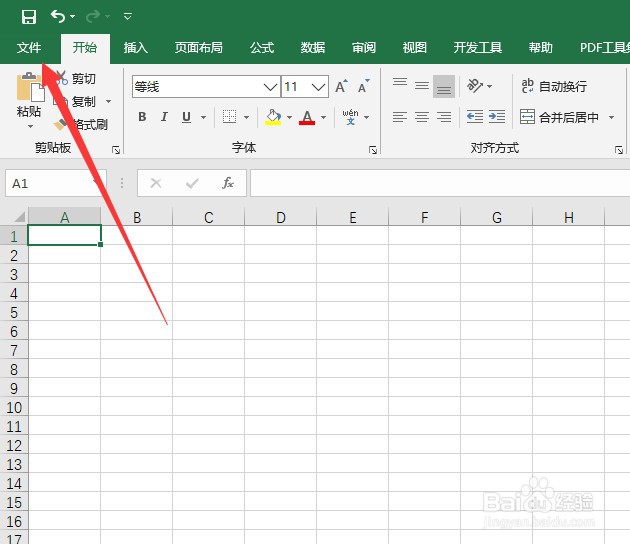The image size is (630, 544).
Task: Click the fx insert function icon
Action: [228, 183]
